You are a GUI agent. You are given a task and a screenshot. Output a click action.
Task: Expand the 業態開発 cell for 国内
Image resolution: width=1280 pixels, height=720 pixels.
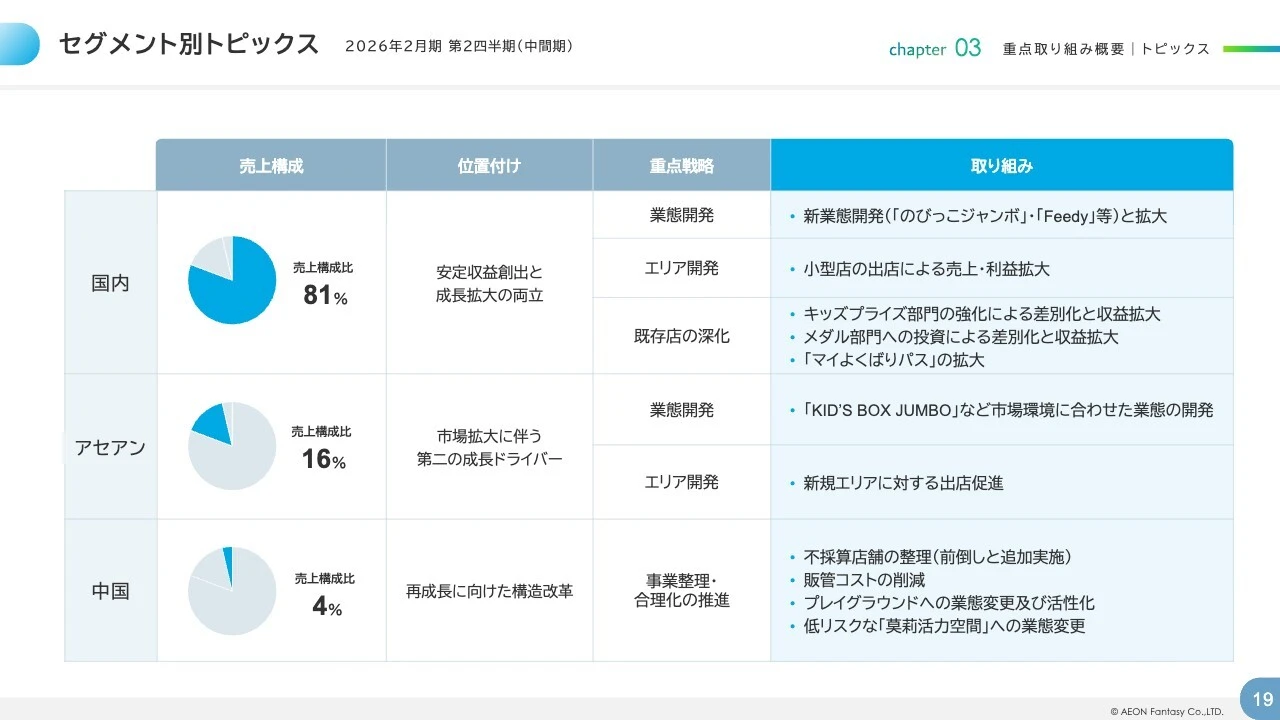tap(681, 214)
